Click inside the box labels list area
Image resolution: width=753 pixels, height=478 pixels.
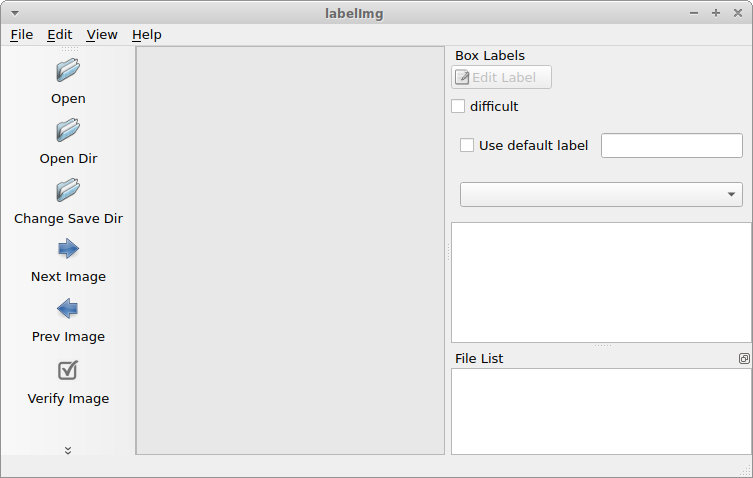click(601, 282)
